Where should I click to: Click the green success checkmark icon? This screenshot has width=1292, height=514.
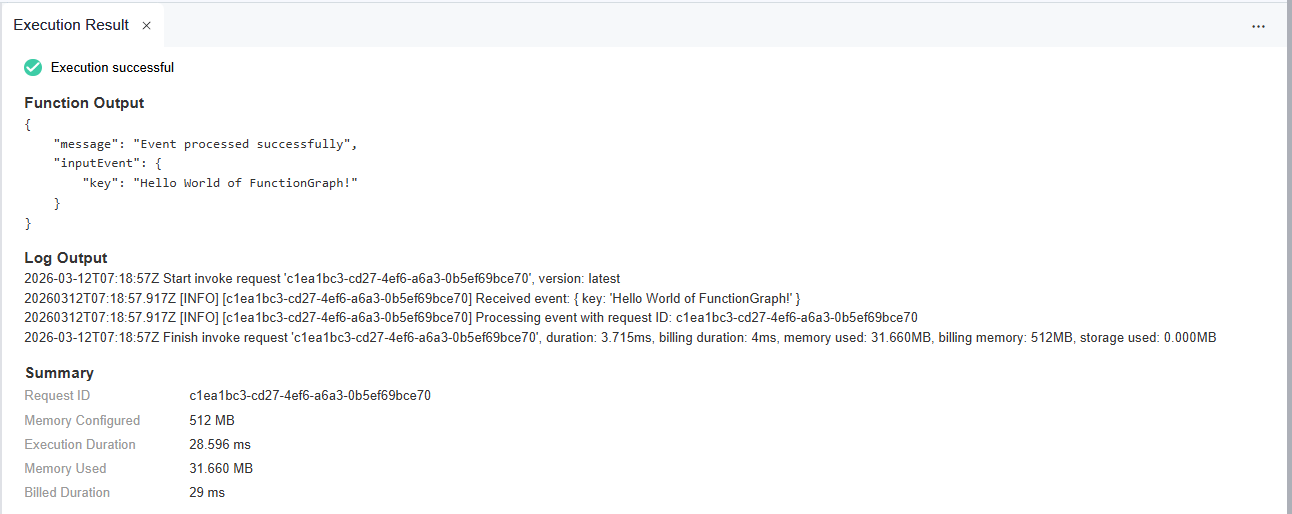pyautogui.click(x=33, y=67)
